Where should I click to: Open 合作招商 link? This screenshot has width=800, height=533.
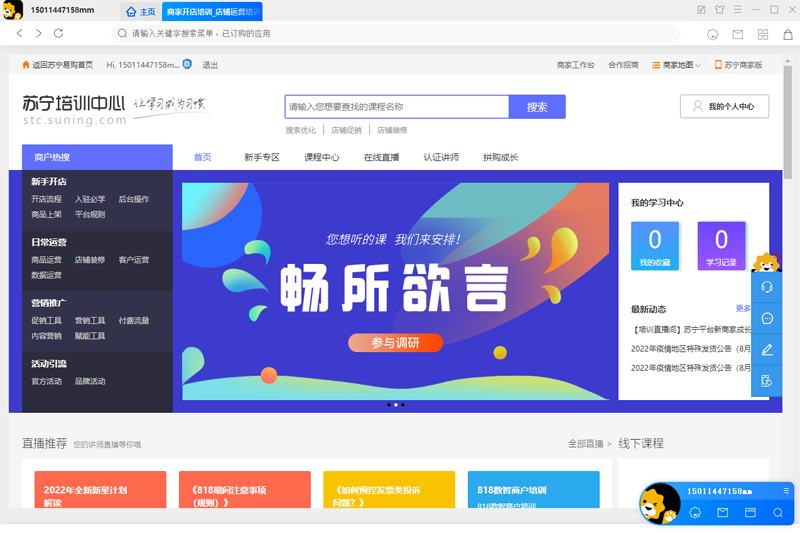623,65
